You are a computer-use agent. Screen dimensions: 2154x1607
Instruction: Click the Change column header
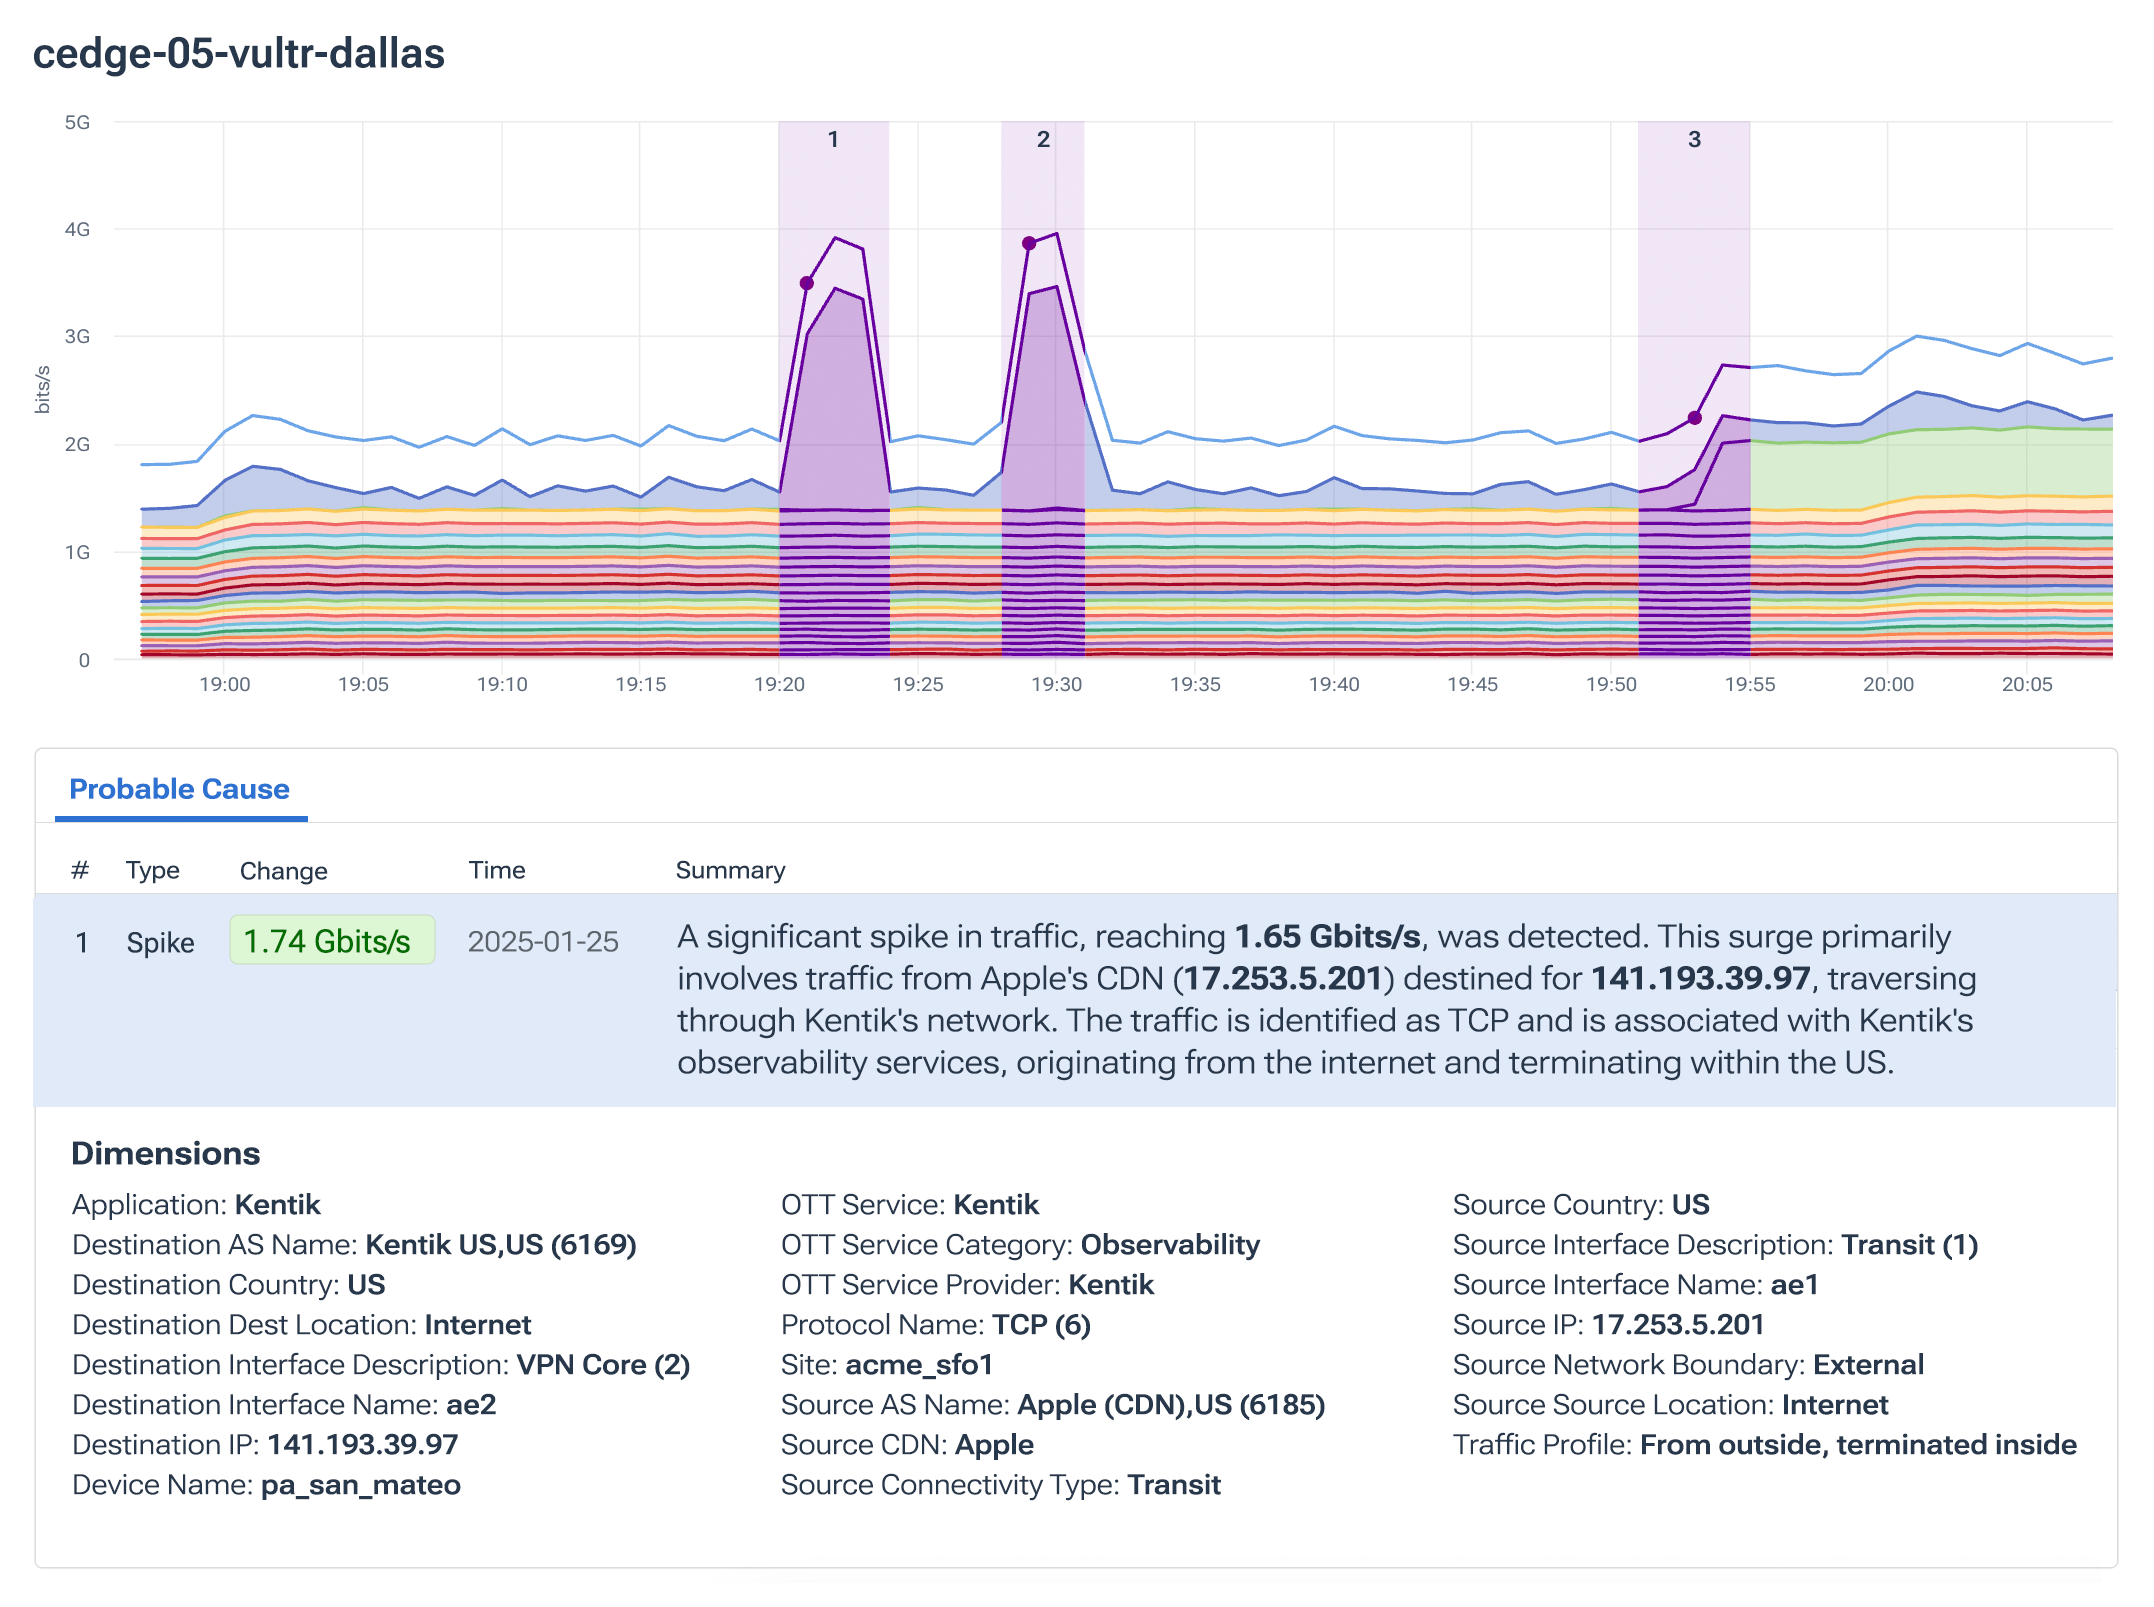tap(283, 871)
